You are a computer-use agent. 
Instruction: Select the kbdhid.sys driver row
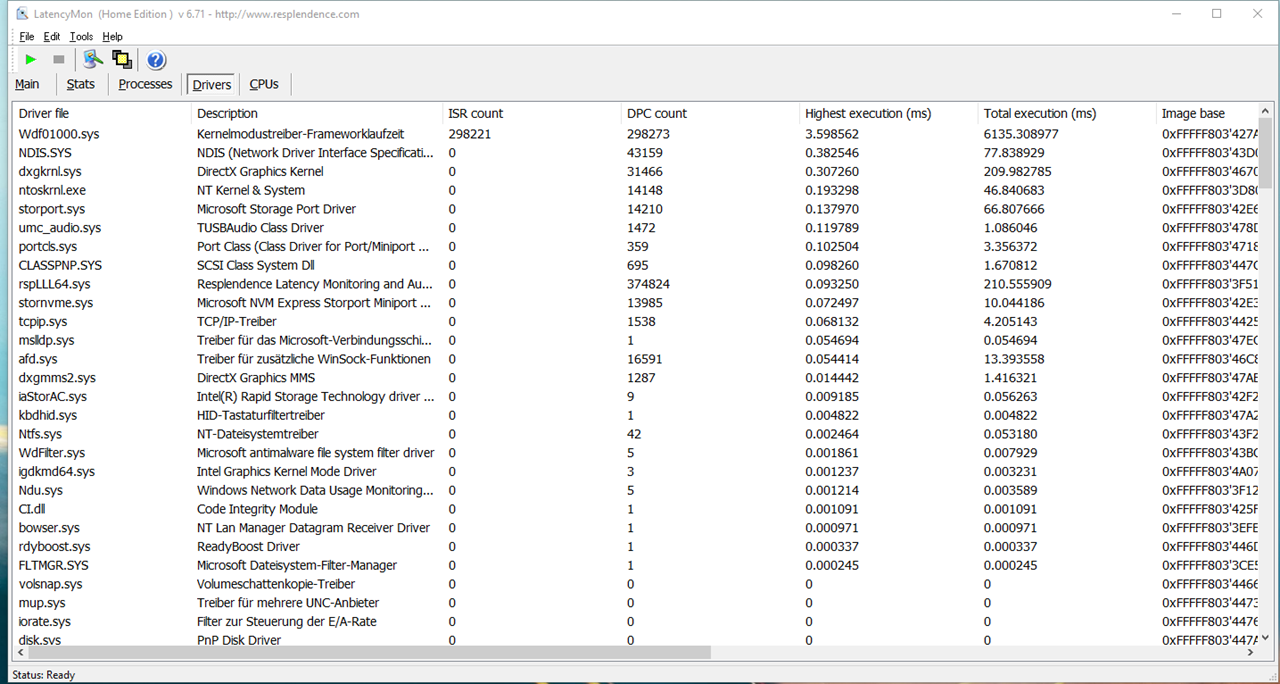634,415
